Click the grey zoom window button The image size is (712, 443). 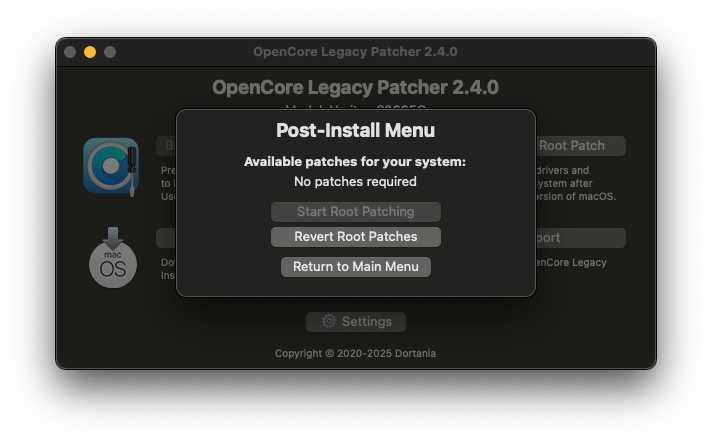[110, 52]
